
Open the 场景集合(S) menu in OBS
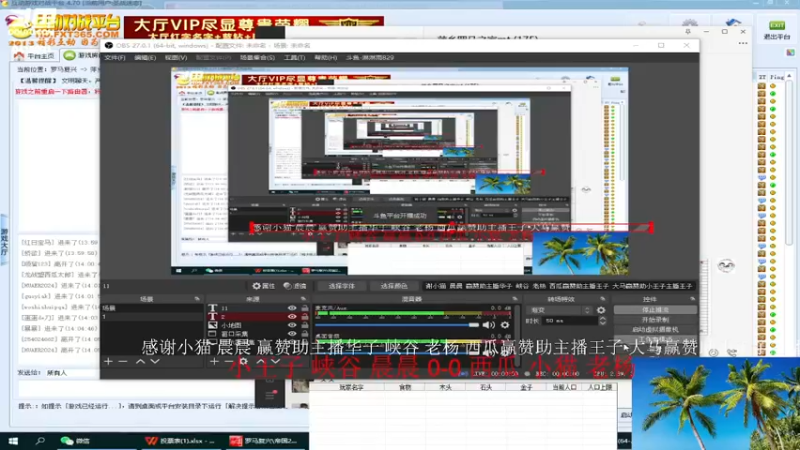(x=257, y=58)
